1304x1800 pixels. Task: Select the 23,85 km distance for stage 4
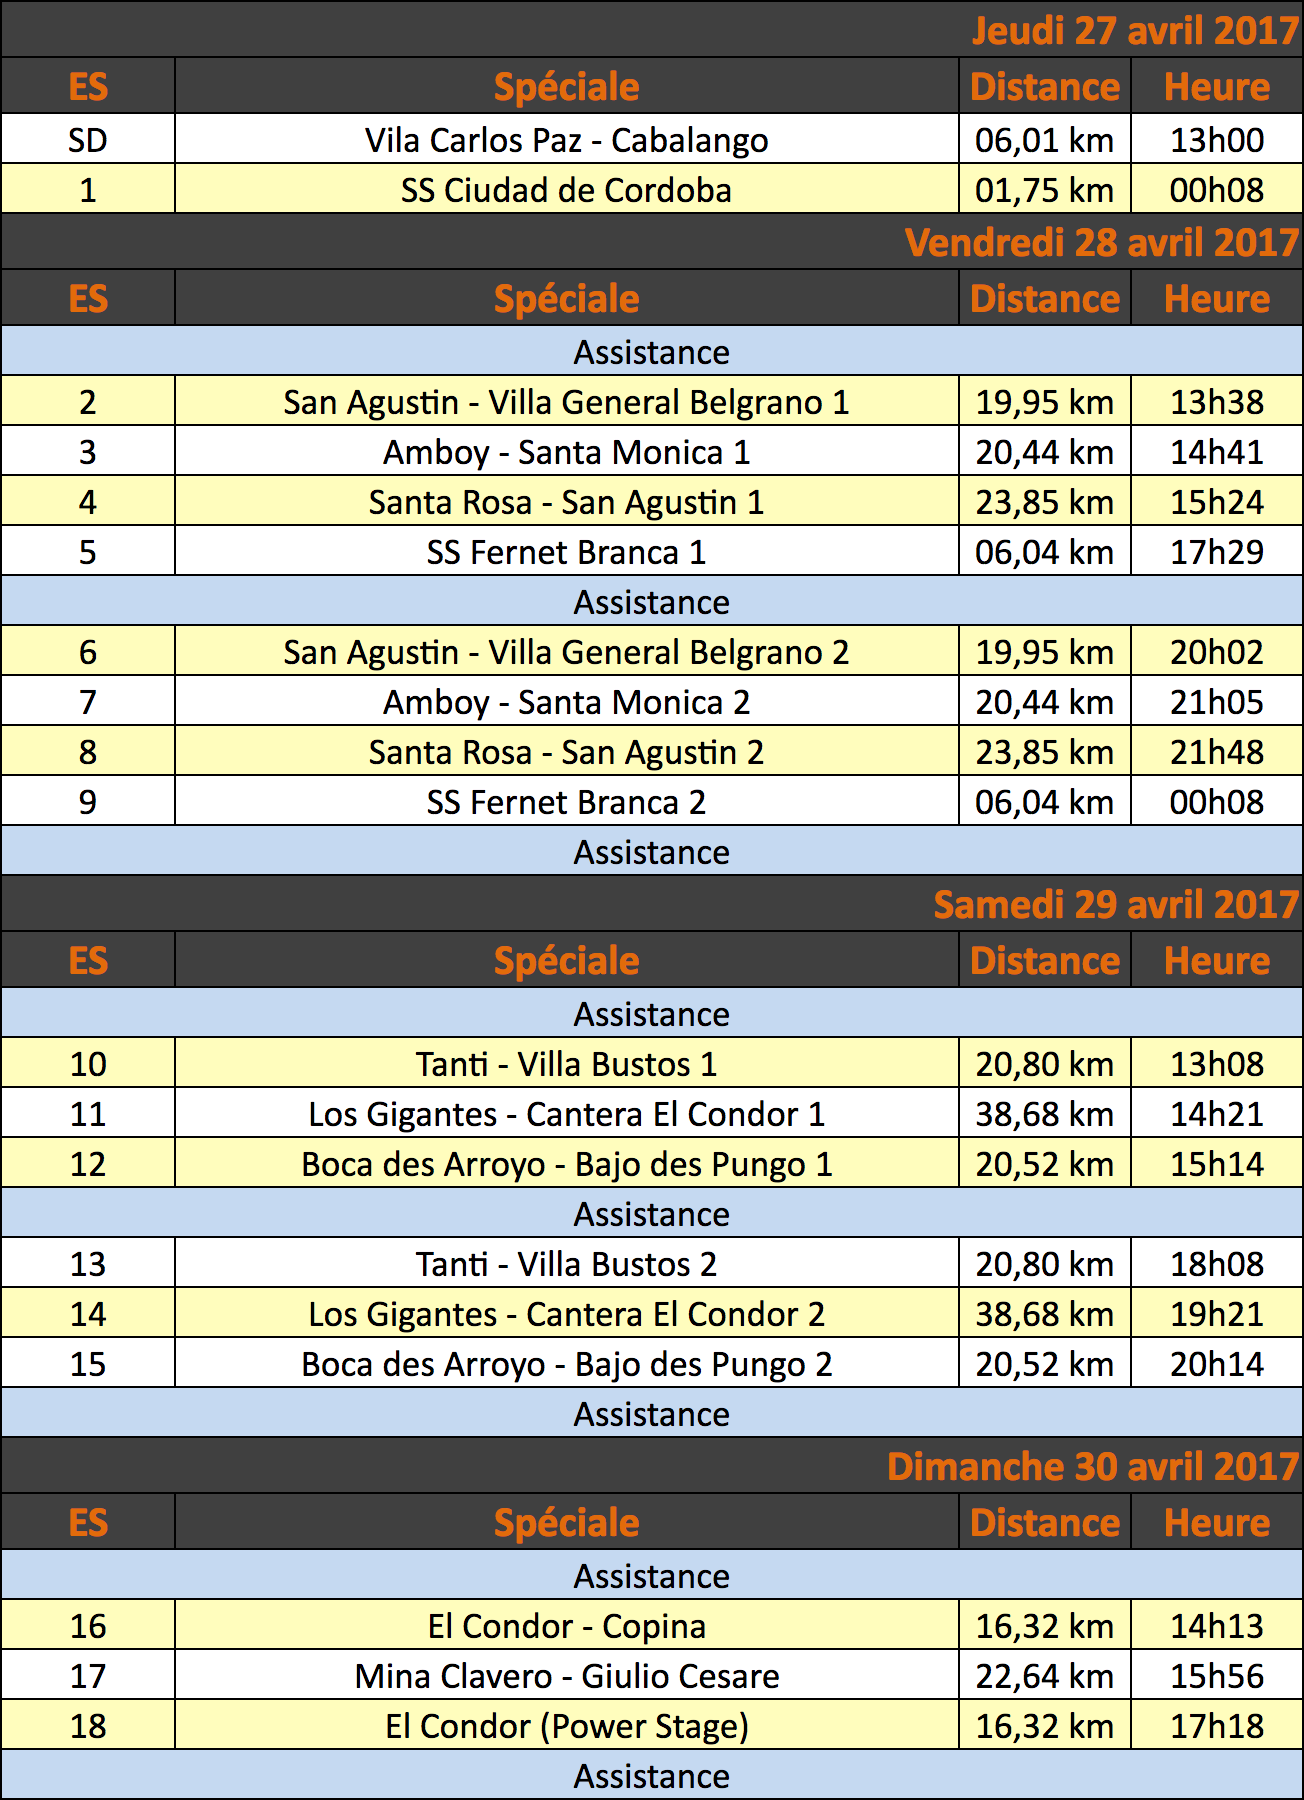[1045, 502]
